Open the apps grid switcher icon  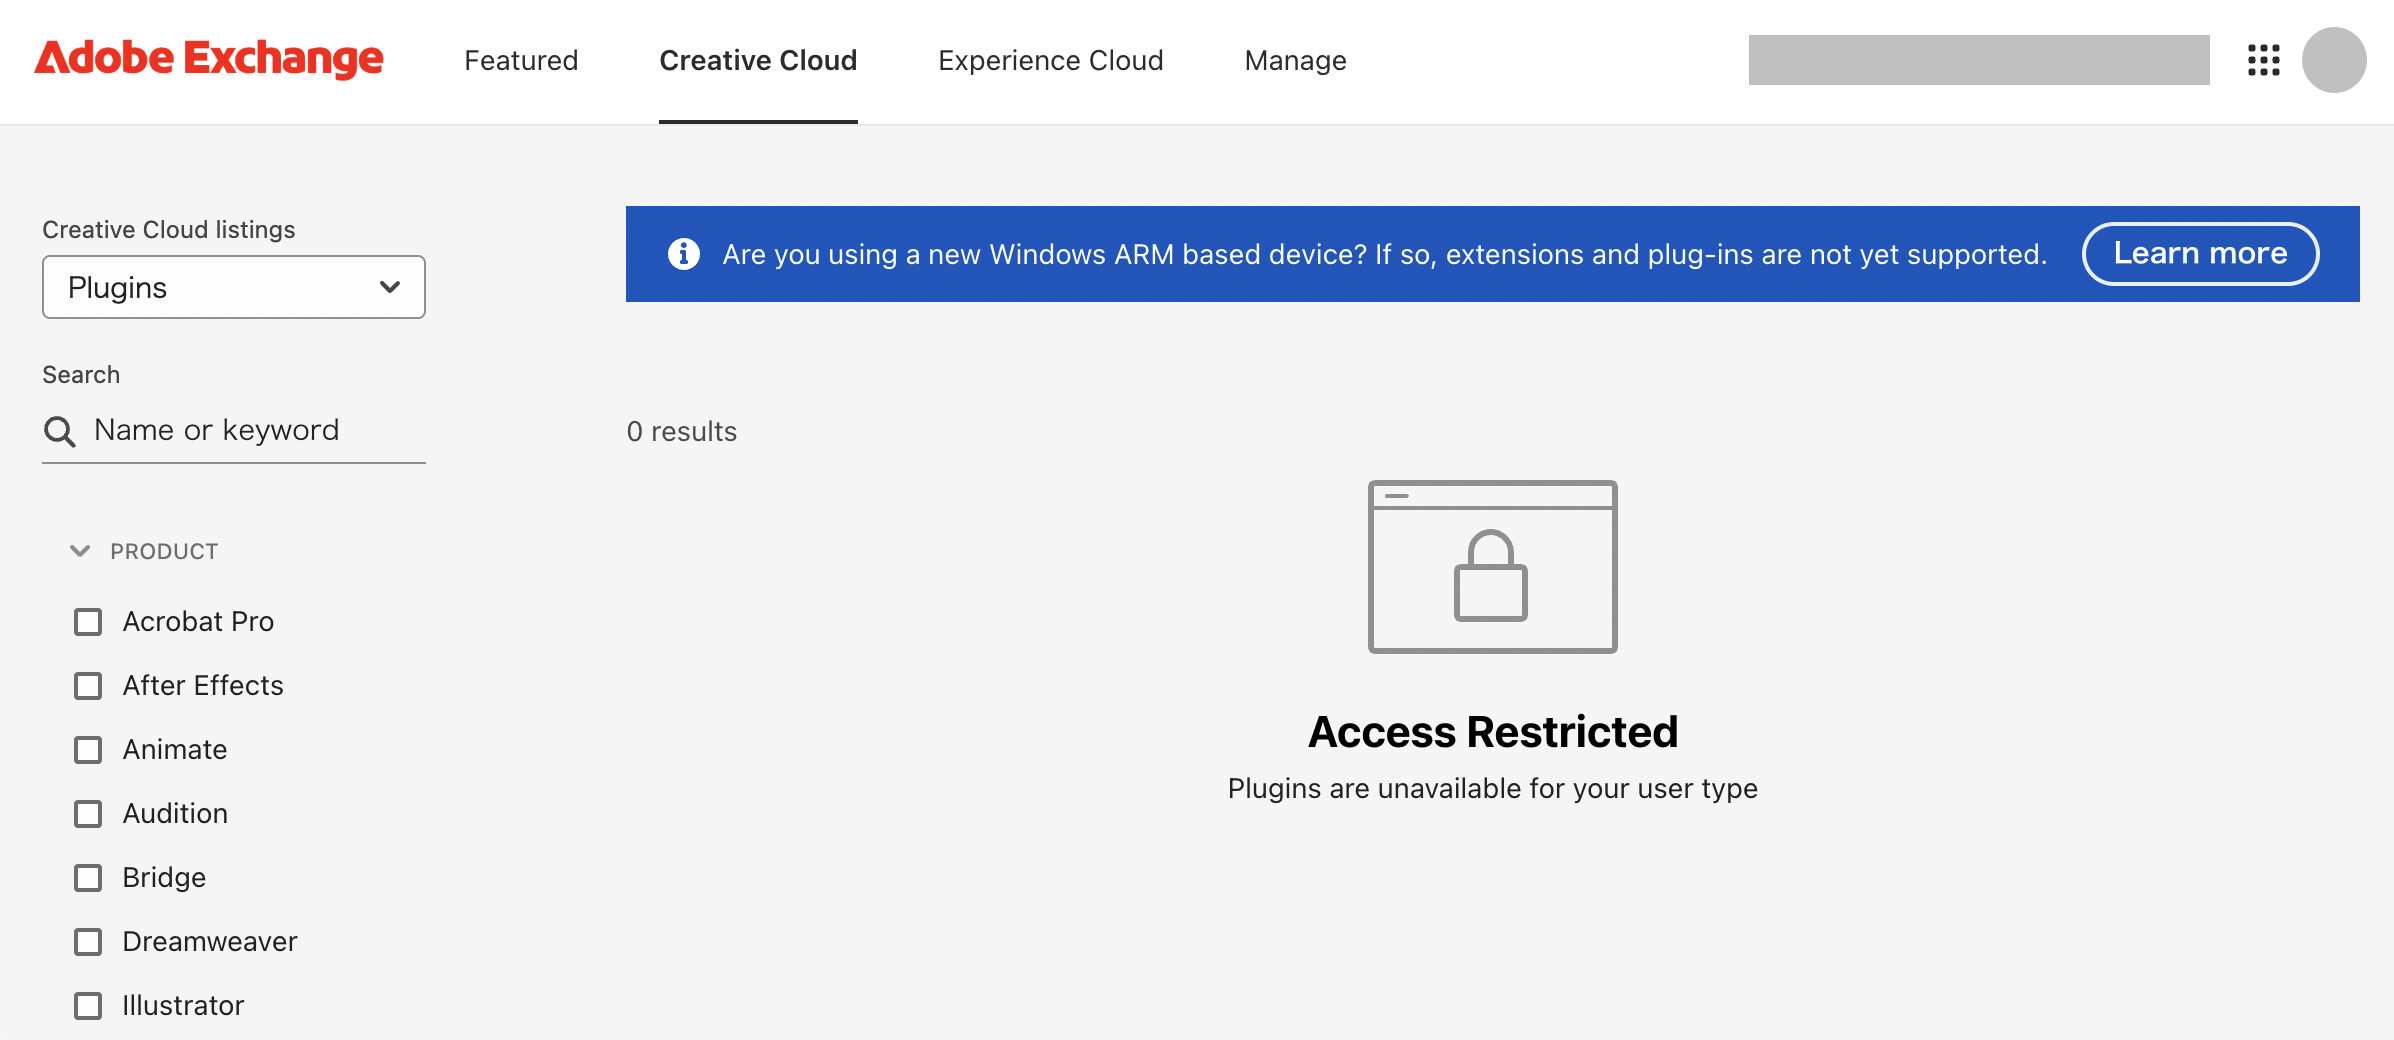point(2263,60)
